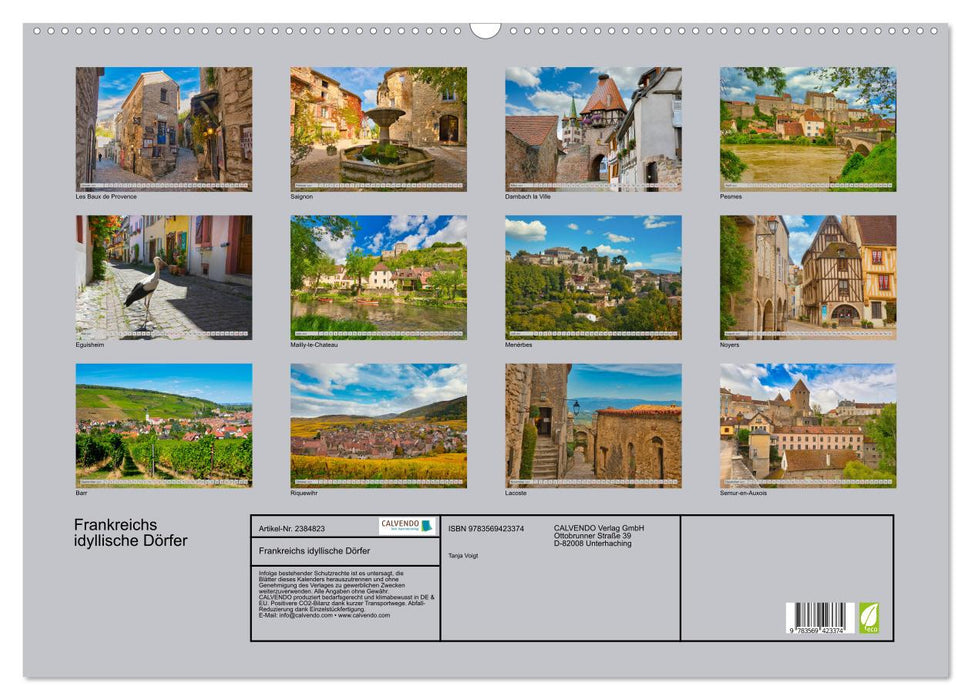Screen dimensions: 971x700
Task: Click the 'Dambach la Ville' caption
Action: click(528, 196)
